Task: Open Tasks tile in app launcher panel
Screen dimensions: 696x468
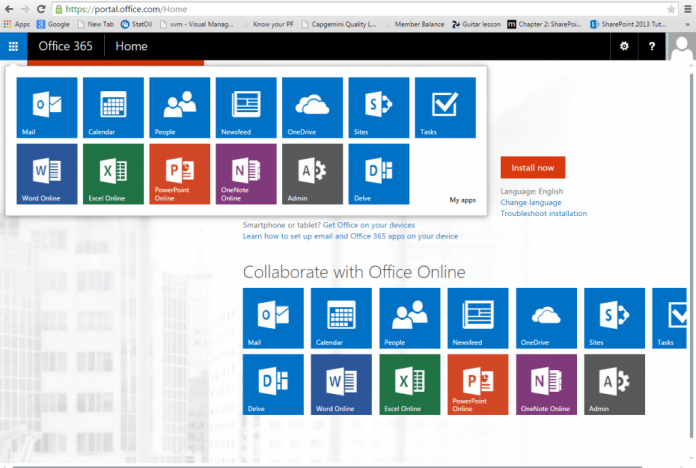Action: 445,107
